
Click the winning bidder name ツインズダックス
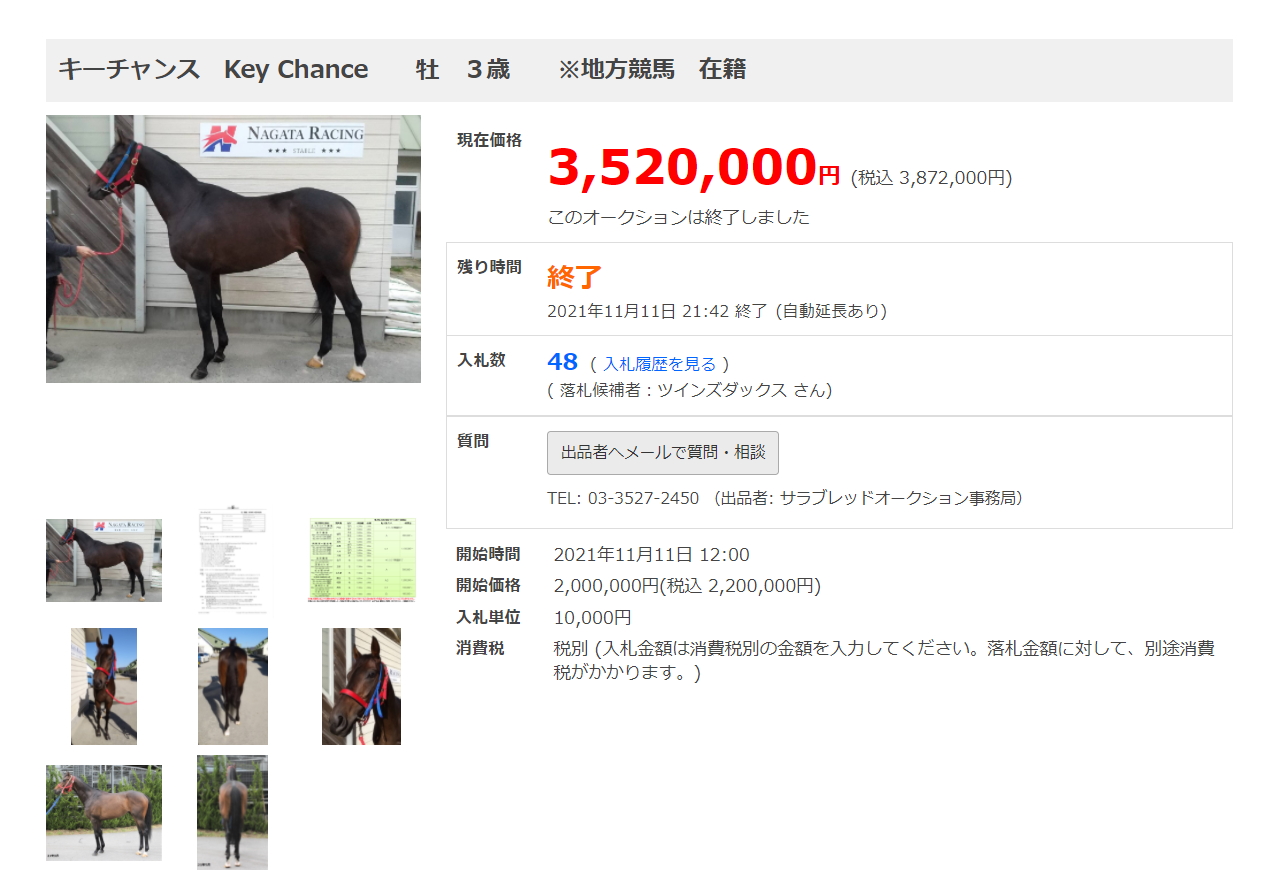pyautogui.click(x=716, y=390)
